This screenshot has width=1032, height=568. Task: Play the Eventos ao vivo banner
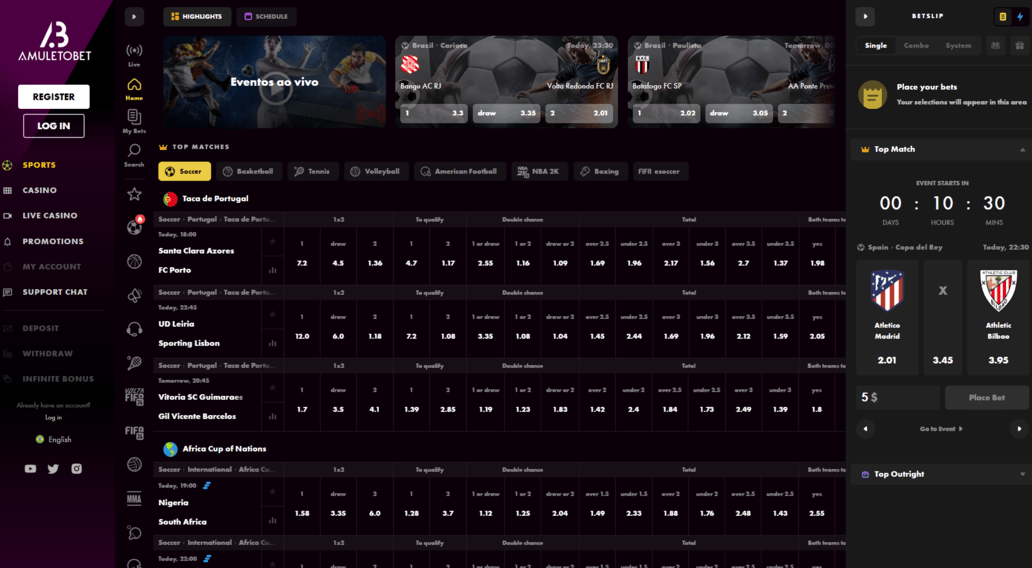coord(274,82)
